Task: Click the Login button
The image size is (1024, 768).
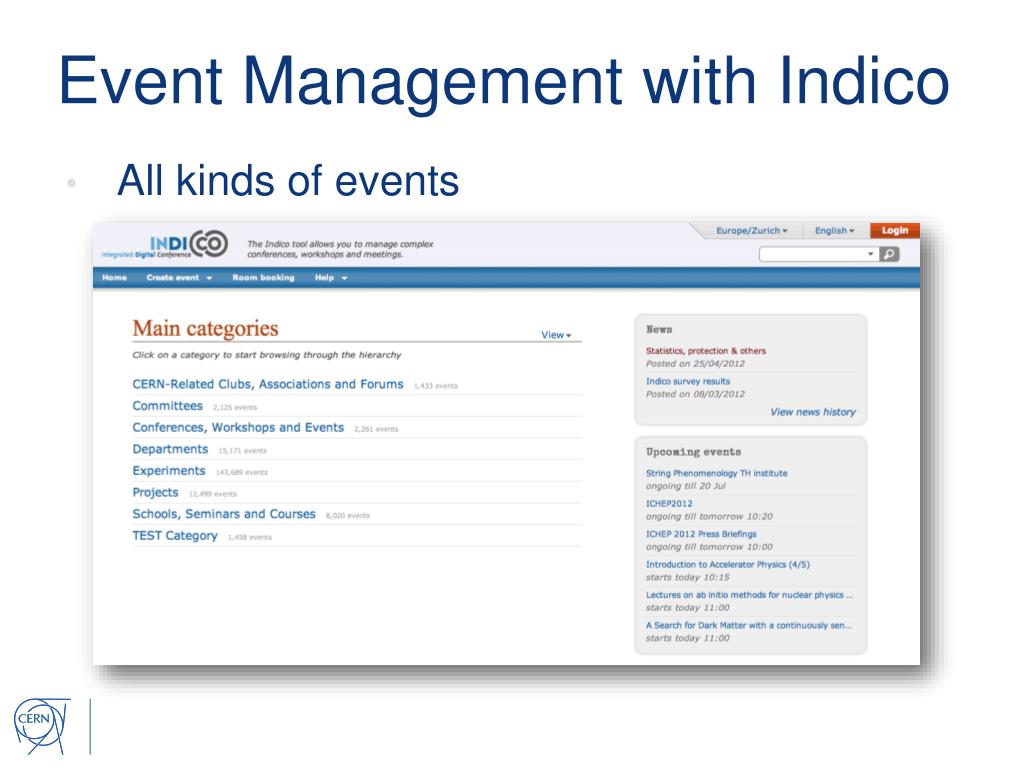Action: tap(895, 231)
